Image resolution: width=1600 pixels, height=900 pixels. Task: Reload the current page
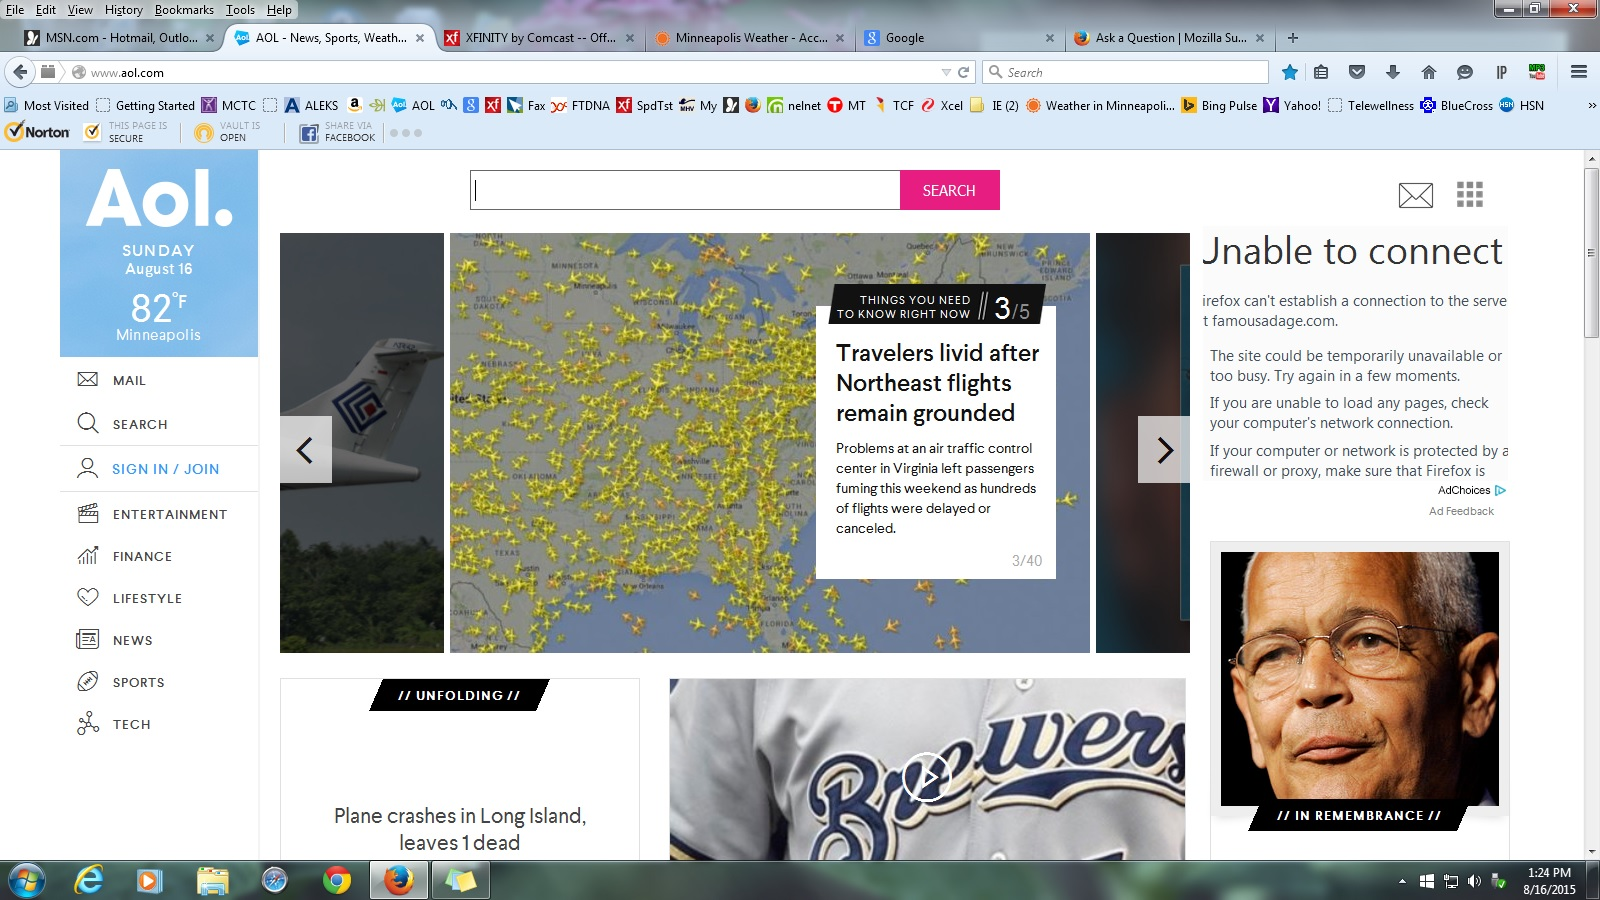[x=964, y=72]
